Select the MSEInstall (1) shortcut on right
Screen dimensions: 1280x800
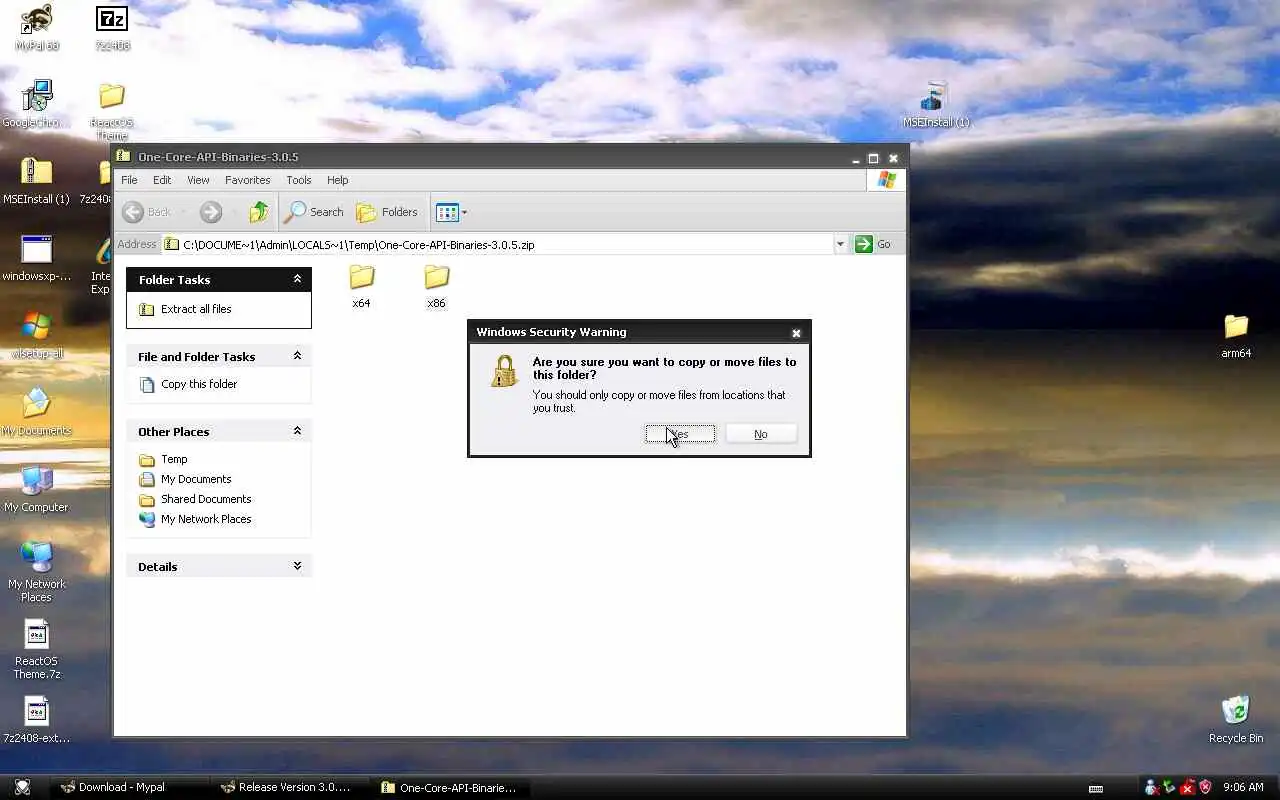click(x=936, y=104)
